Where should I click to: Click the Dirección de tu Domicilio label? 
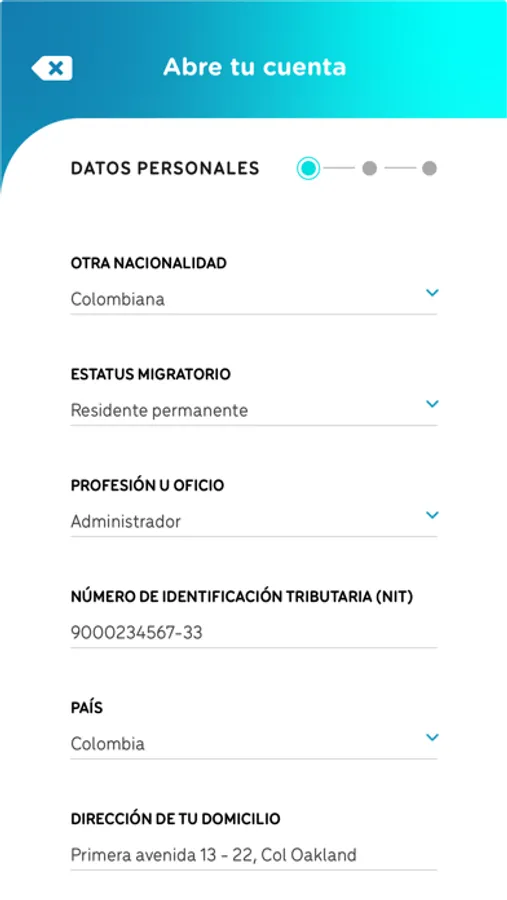coord(176,819)
